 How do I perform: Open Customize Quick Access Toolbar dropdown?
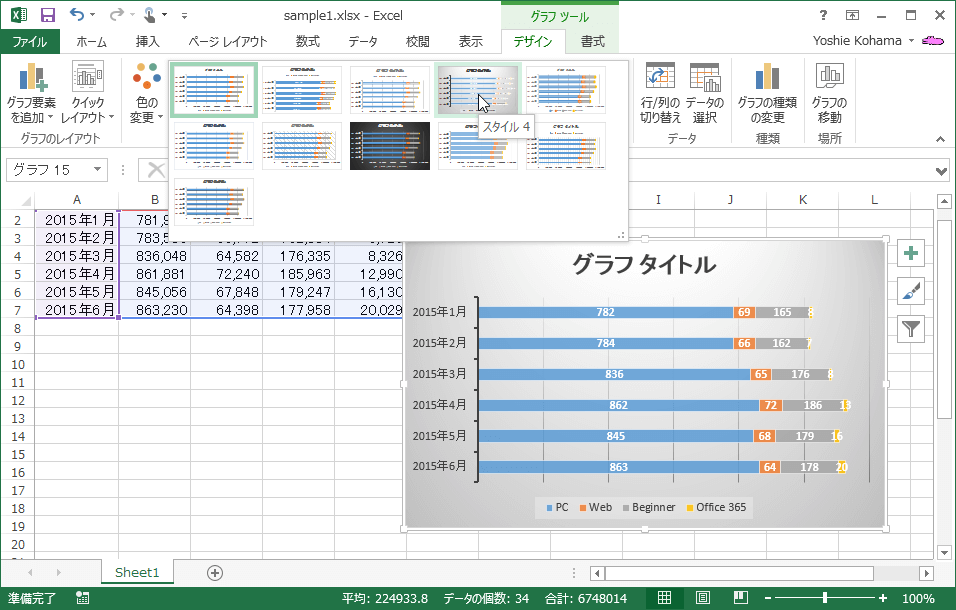click(x=184, y=15)
